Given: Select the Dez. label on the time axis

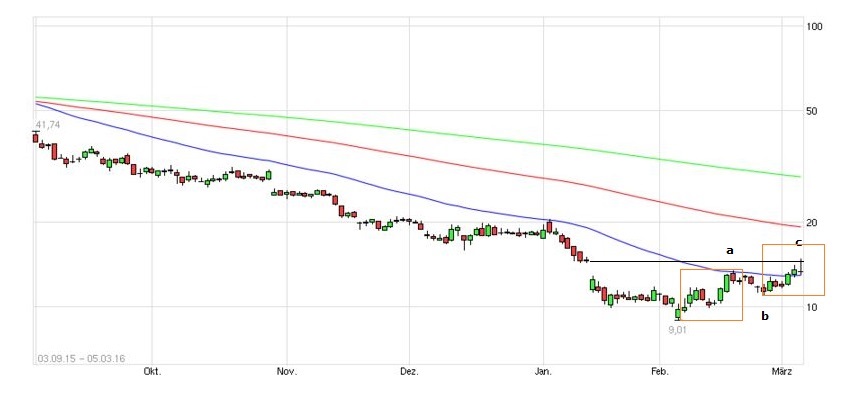Looking at the screenshot, I should coord(409,371).
